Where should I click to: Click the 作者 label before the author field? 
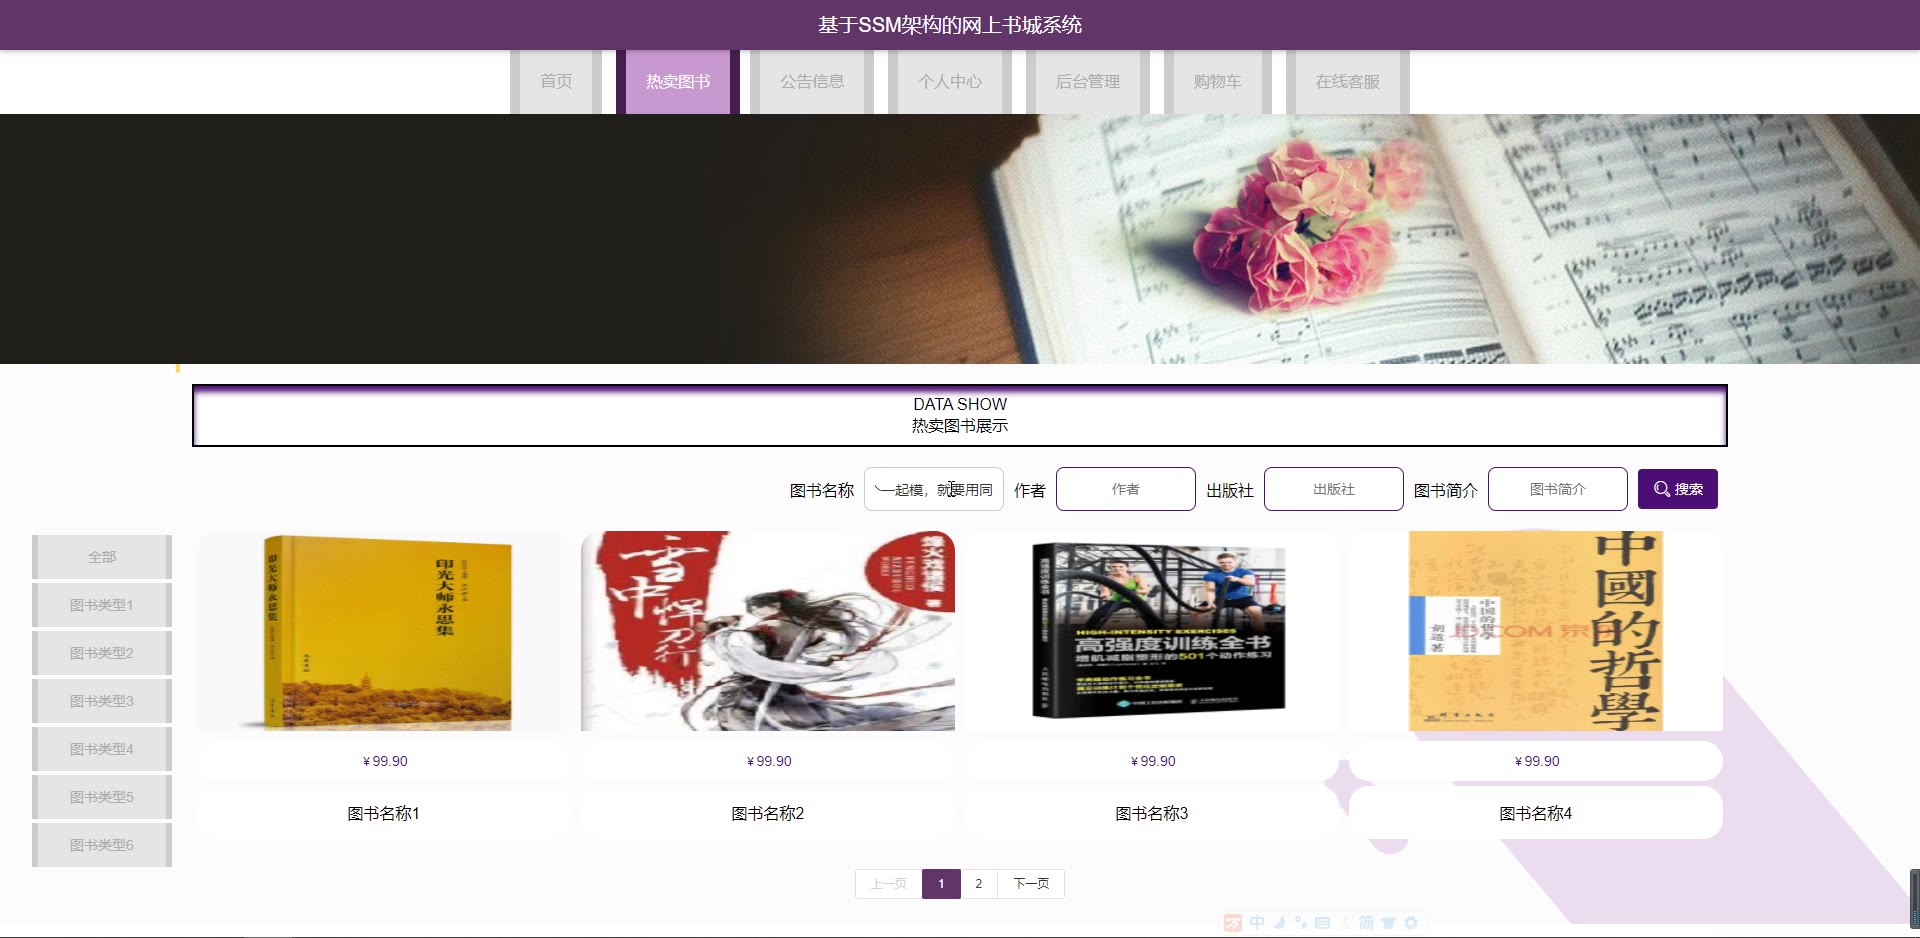(x=1030, y=490)
